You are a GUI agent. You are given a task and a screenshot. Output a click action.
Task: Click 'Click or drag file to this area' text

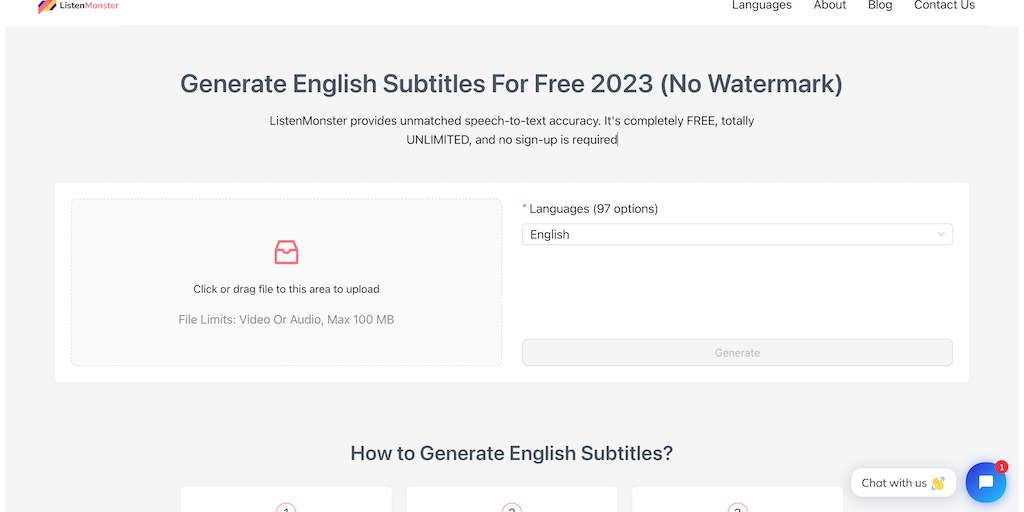click(x=286, y=289)
